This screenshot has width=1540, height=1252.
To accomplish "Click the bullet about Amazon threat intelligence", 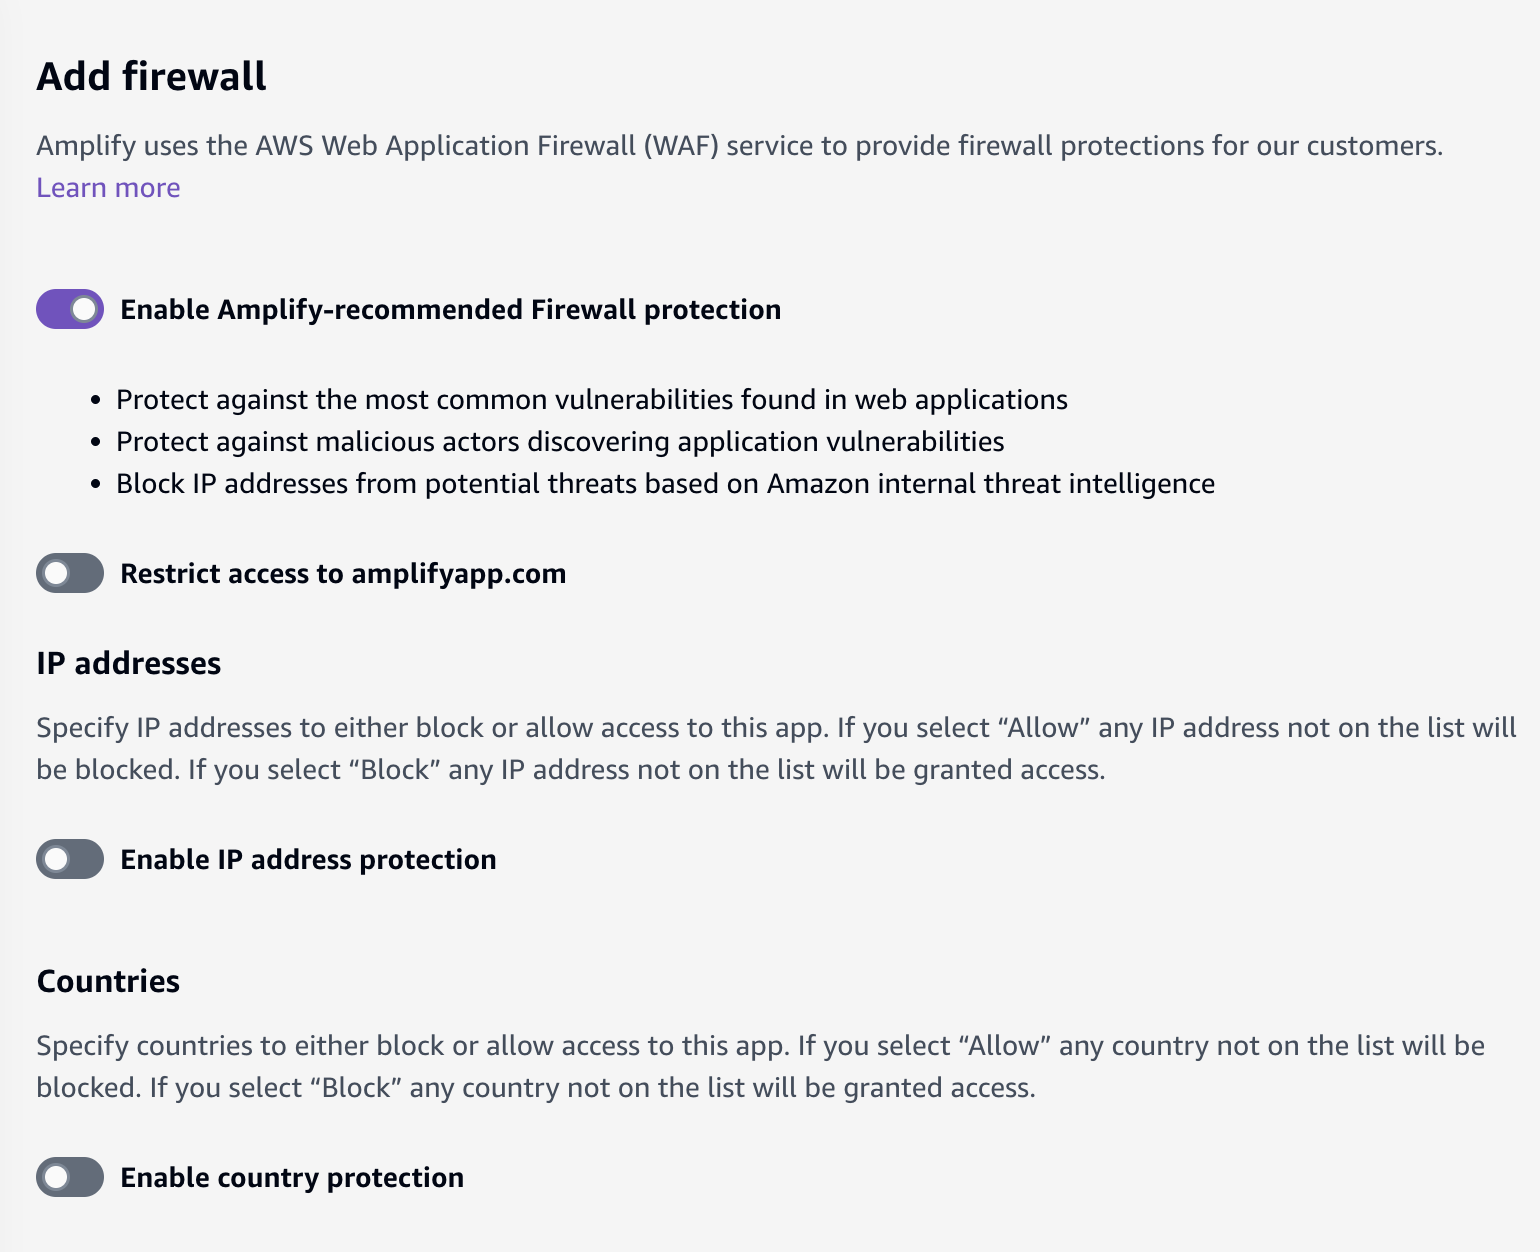I will click(x=665, y=483).
